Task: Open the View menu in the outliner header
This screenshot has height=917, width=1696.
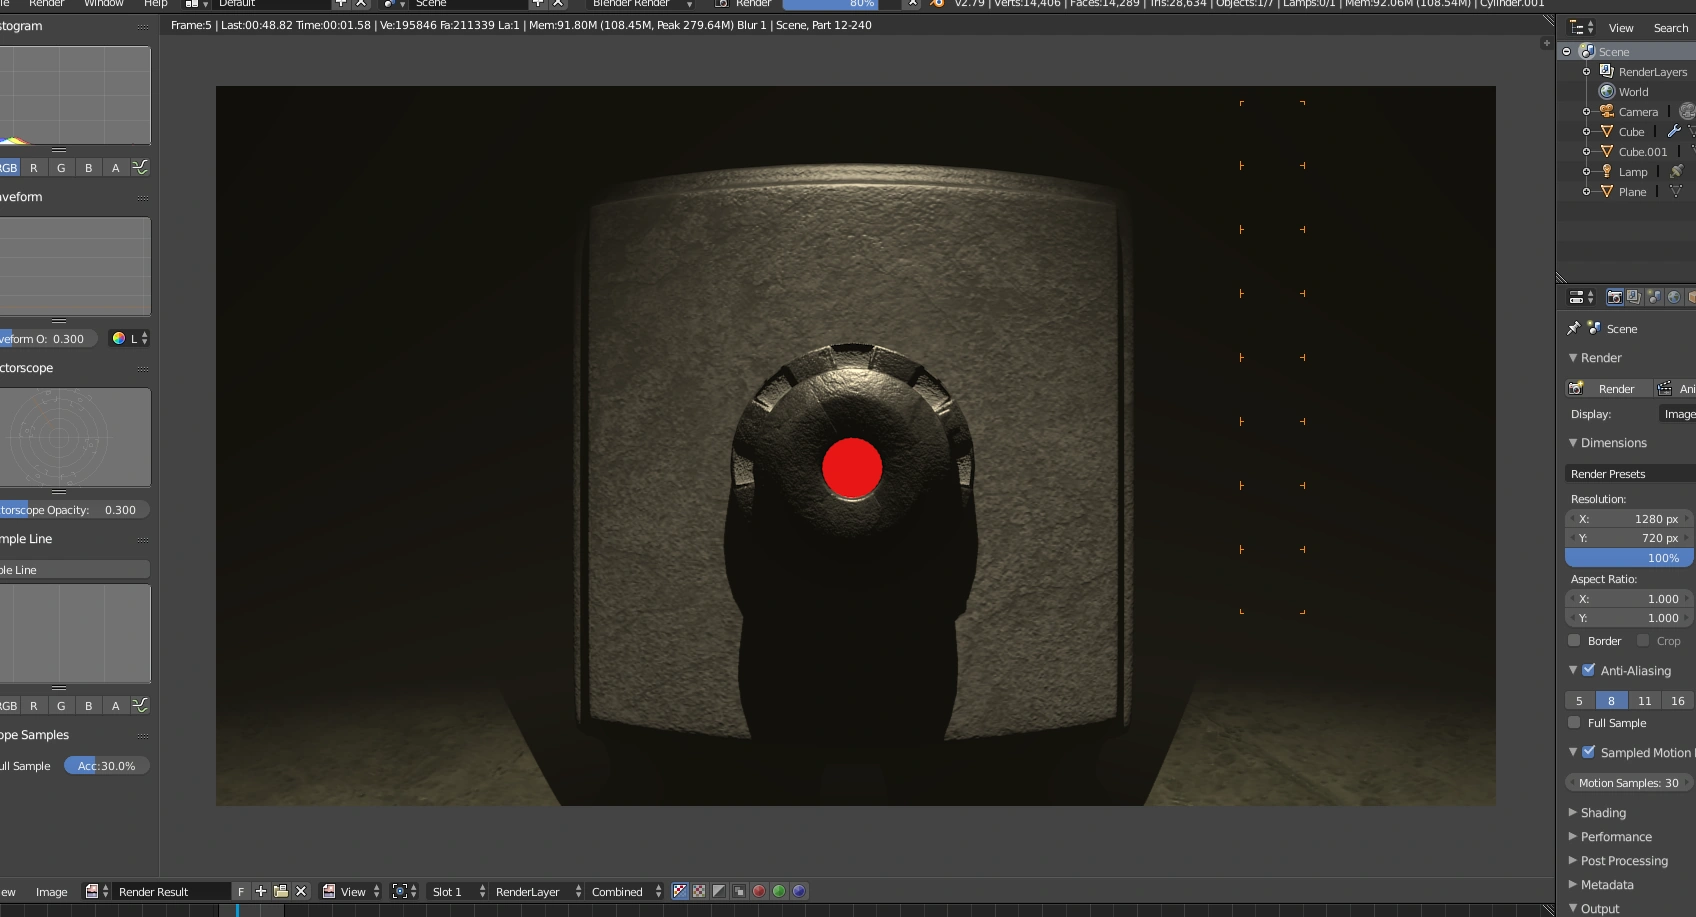Action: [1621, 27]
